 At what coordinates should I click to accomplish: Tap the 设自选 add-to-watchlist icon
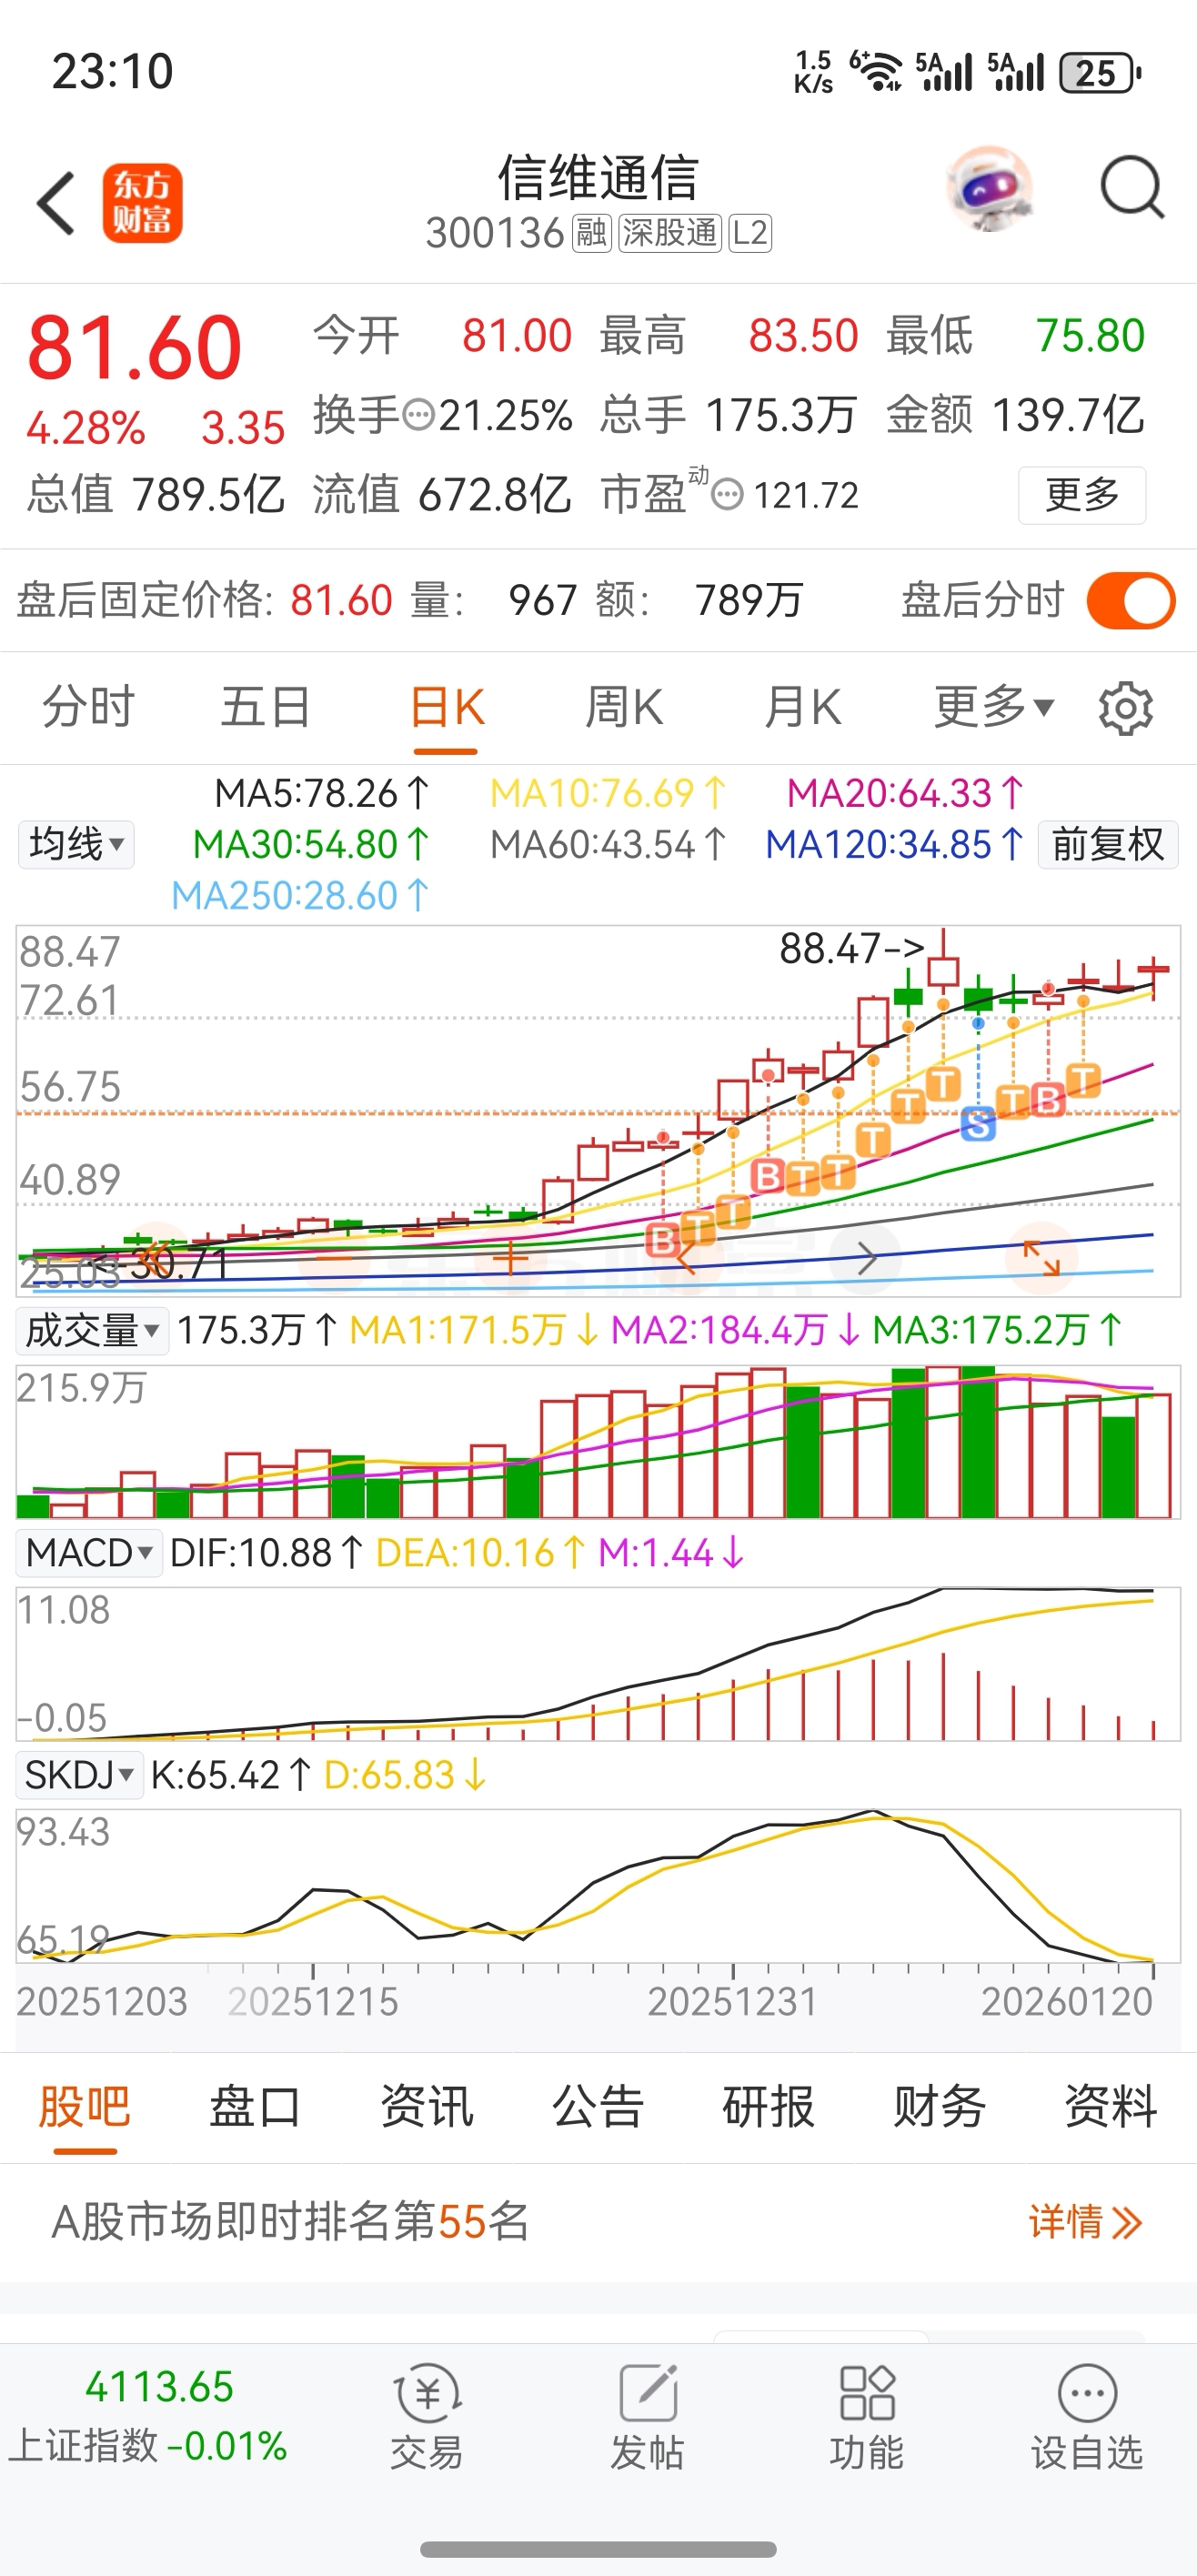(1087, 2418)
